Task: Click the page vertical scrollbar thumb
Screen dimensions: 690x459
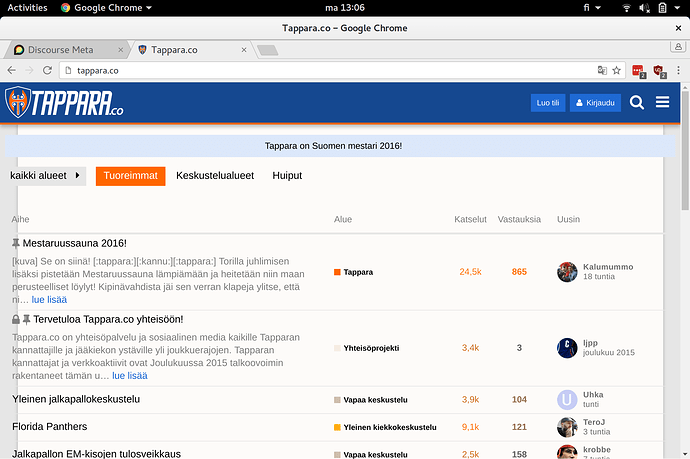Action: tap(685, 151)
